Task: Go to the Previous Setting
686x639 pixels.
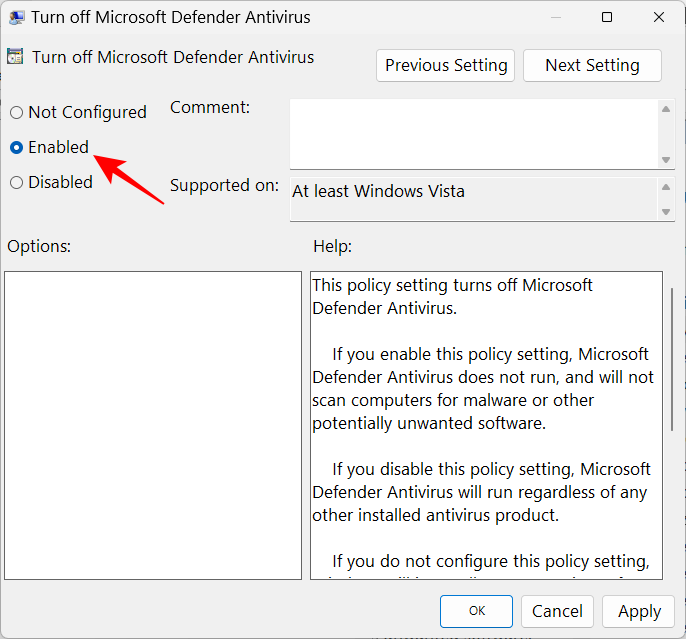Action: (x=446, y=65)
